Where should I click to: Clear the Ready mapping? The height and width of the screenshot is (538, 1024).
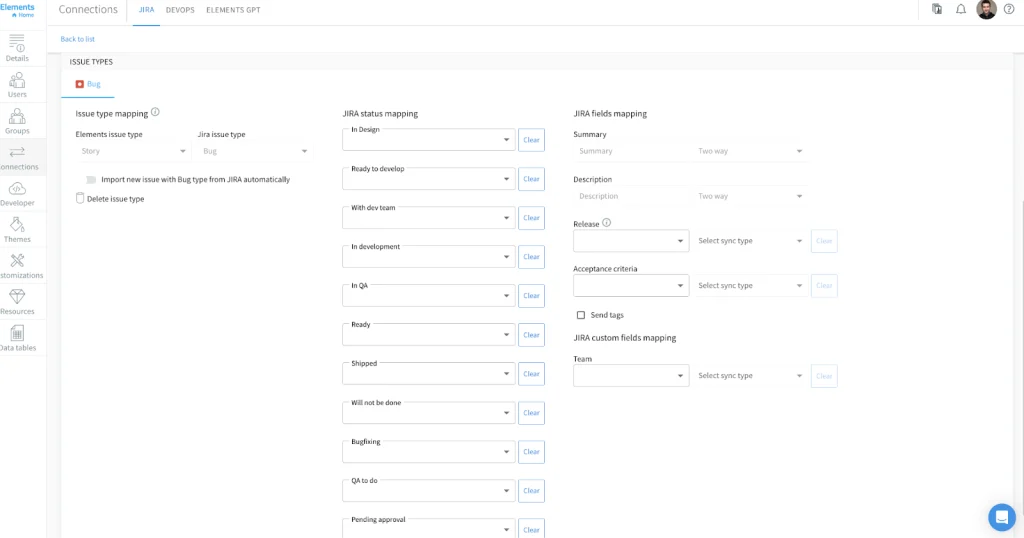point(532,335)
